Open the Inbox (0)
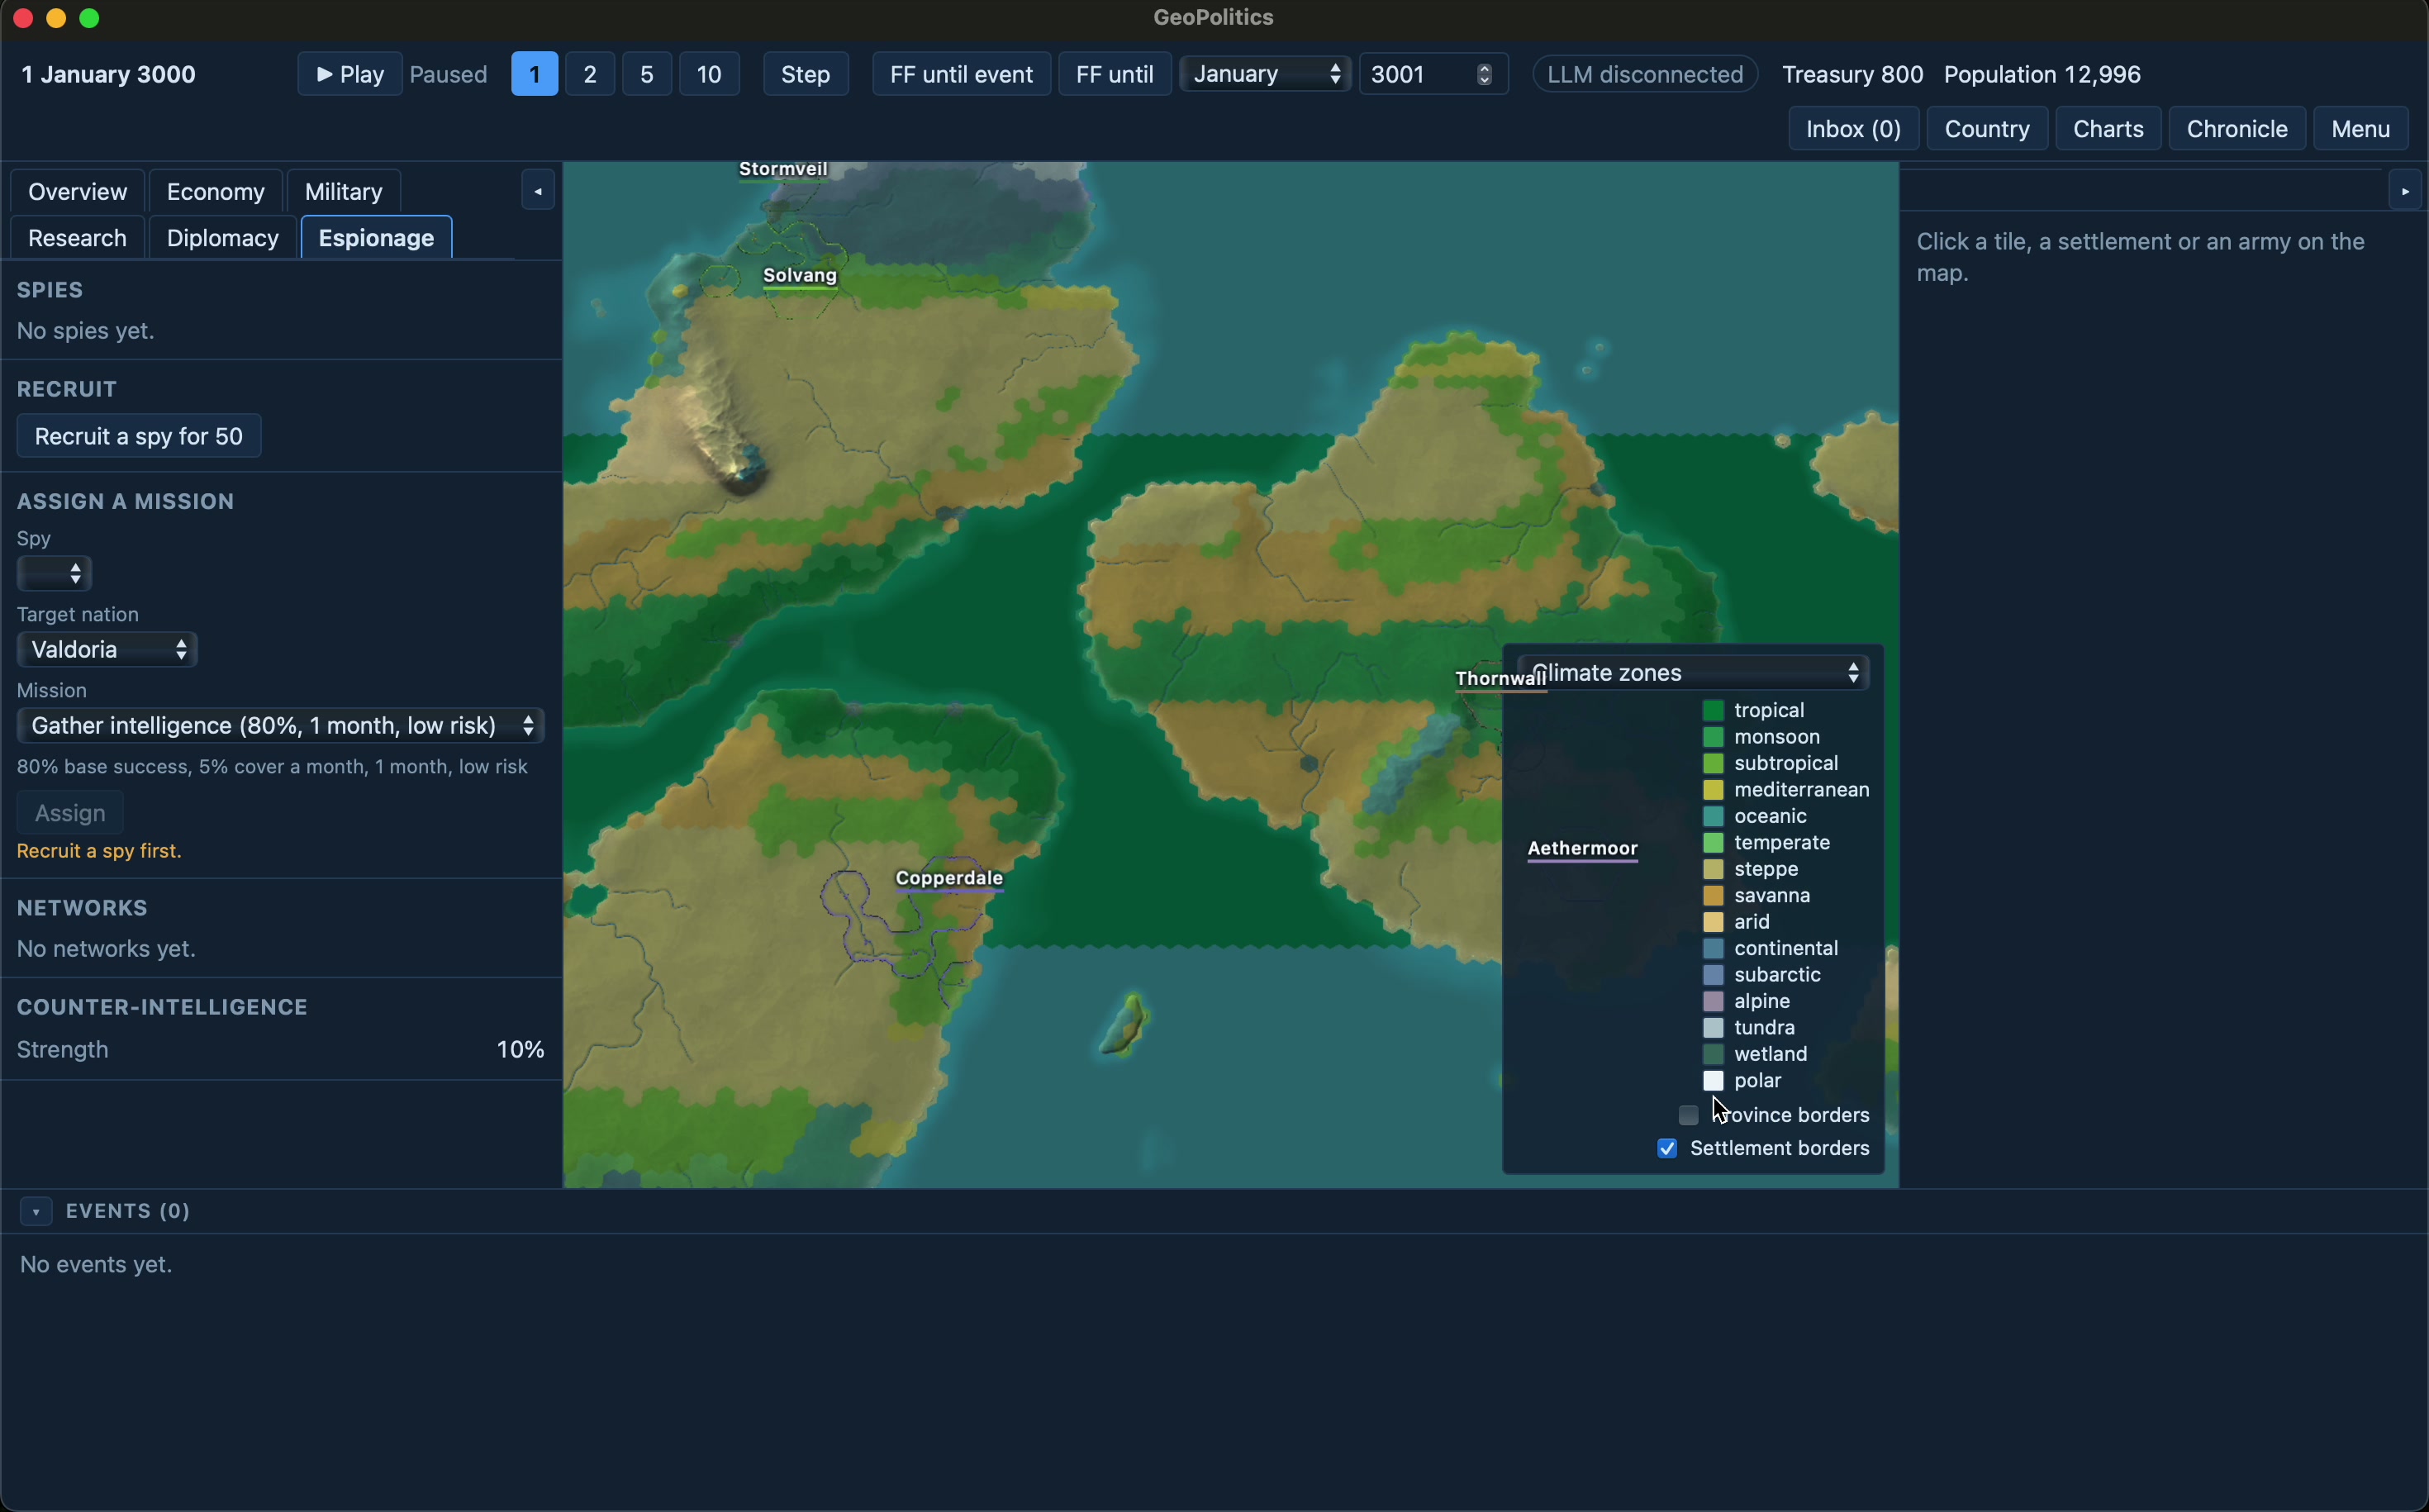This screenshot has width=2429, height=1512. click(1853, 129)
